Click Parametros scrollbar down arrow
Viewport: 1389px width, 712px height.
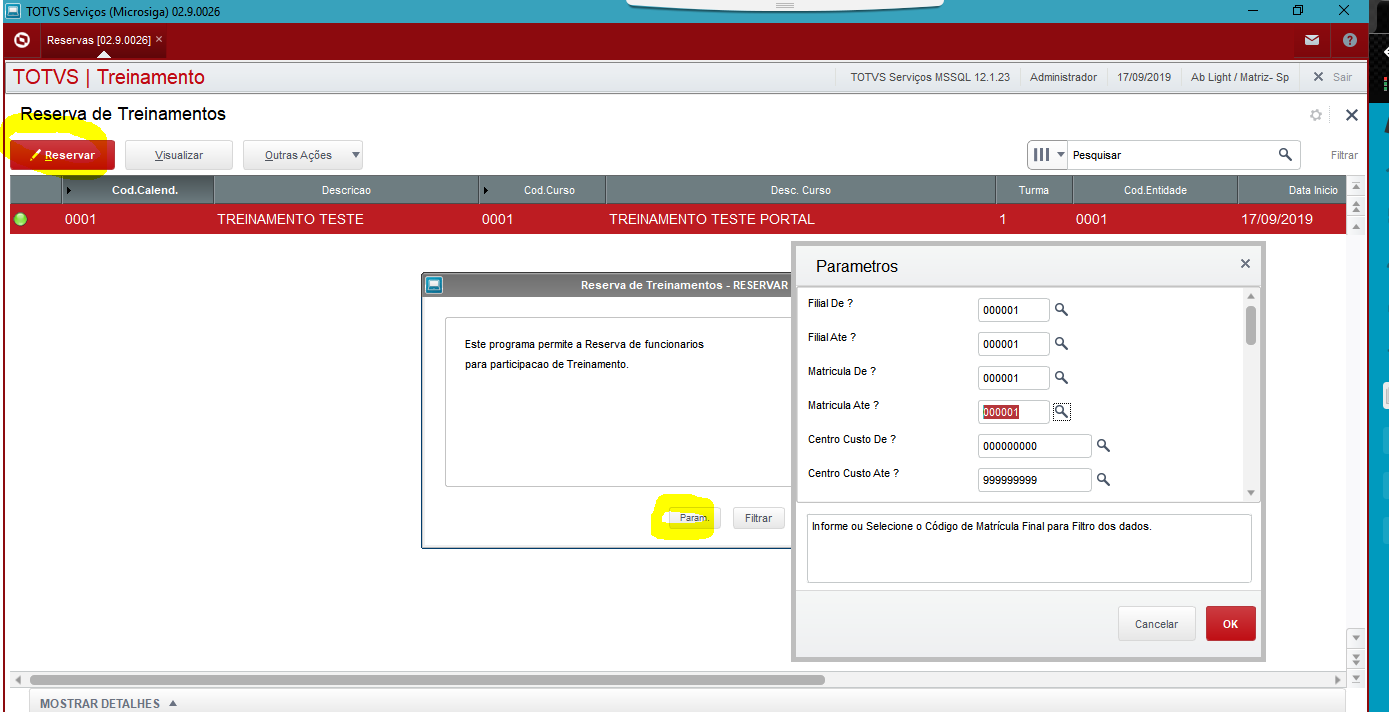[x=1251, y=493]
